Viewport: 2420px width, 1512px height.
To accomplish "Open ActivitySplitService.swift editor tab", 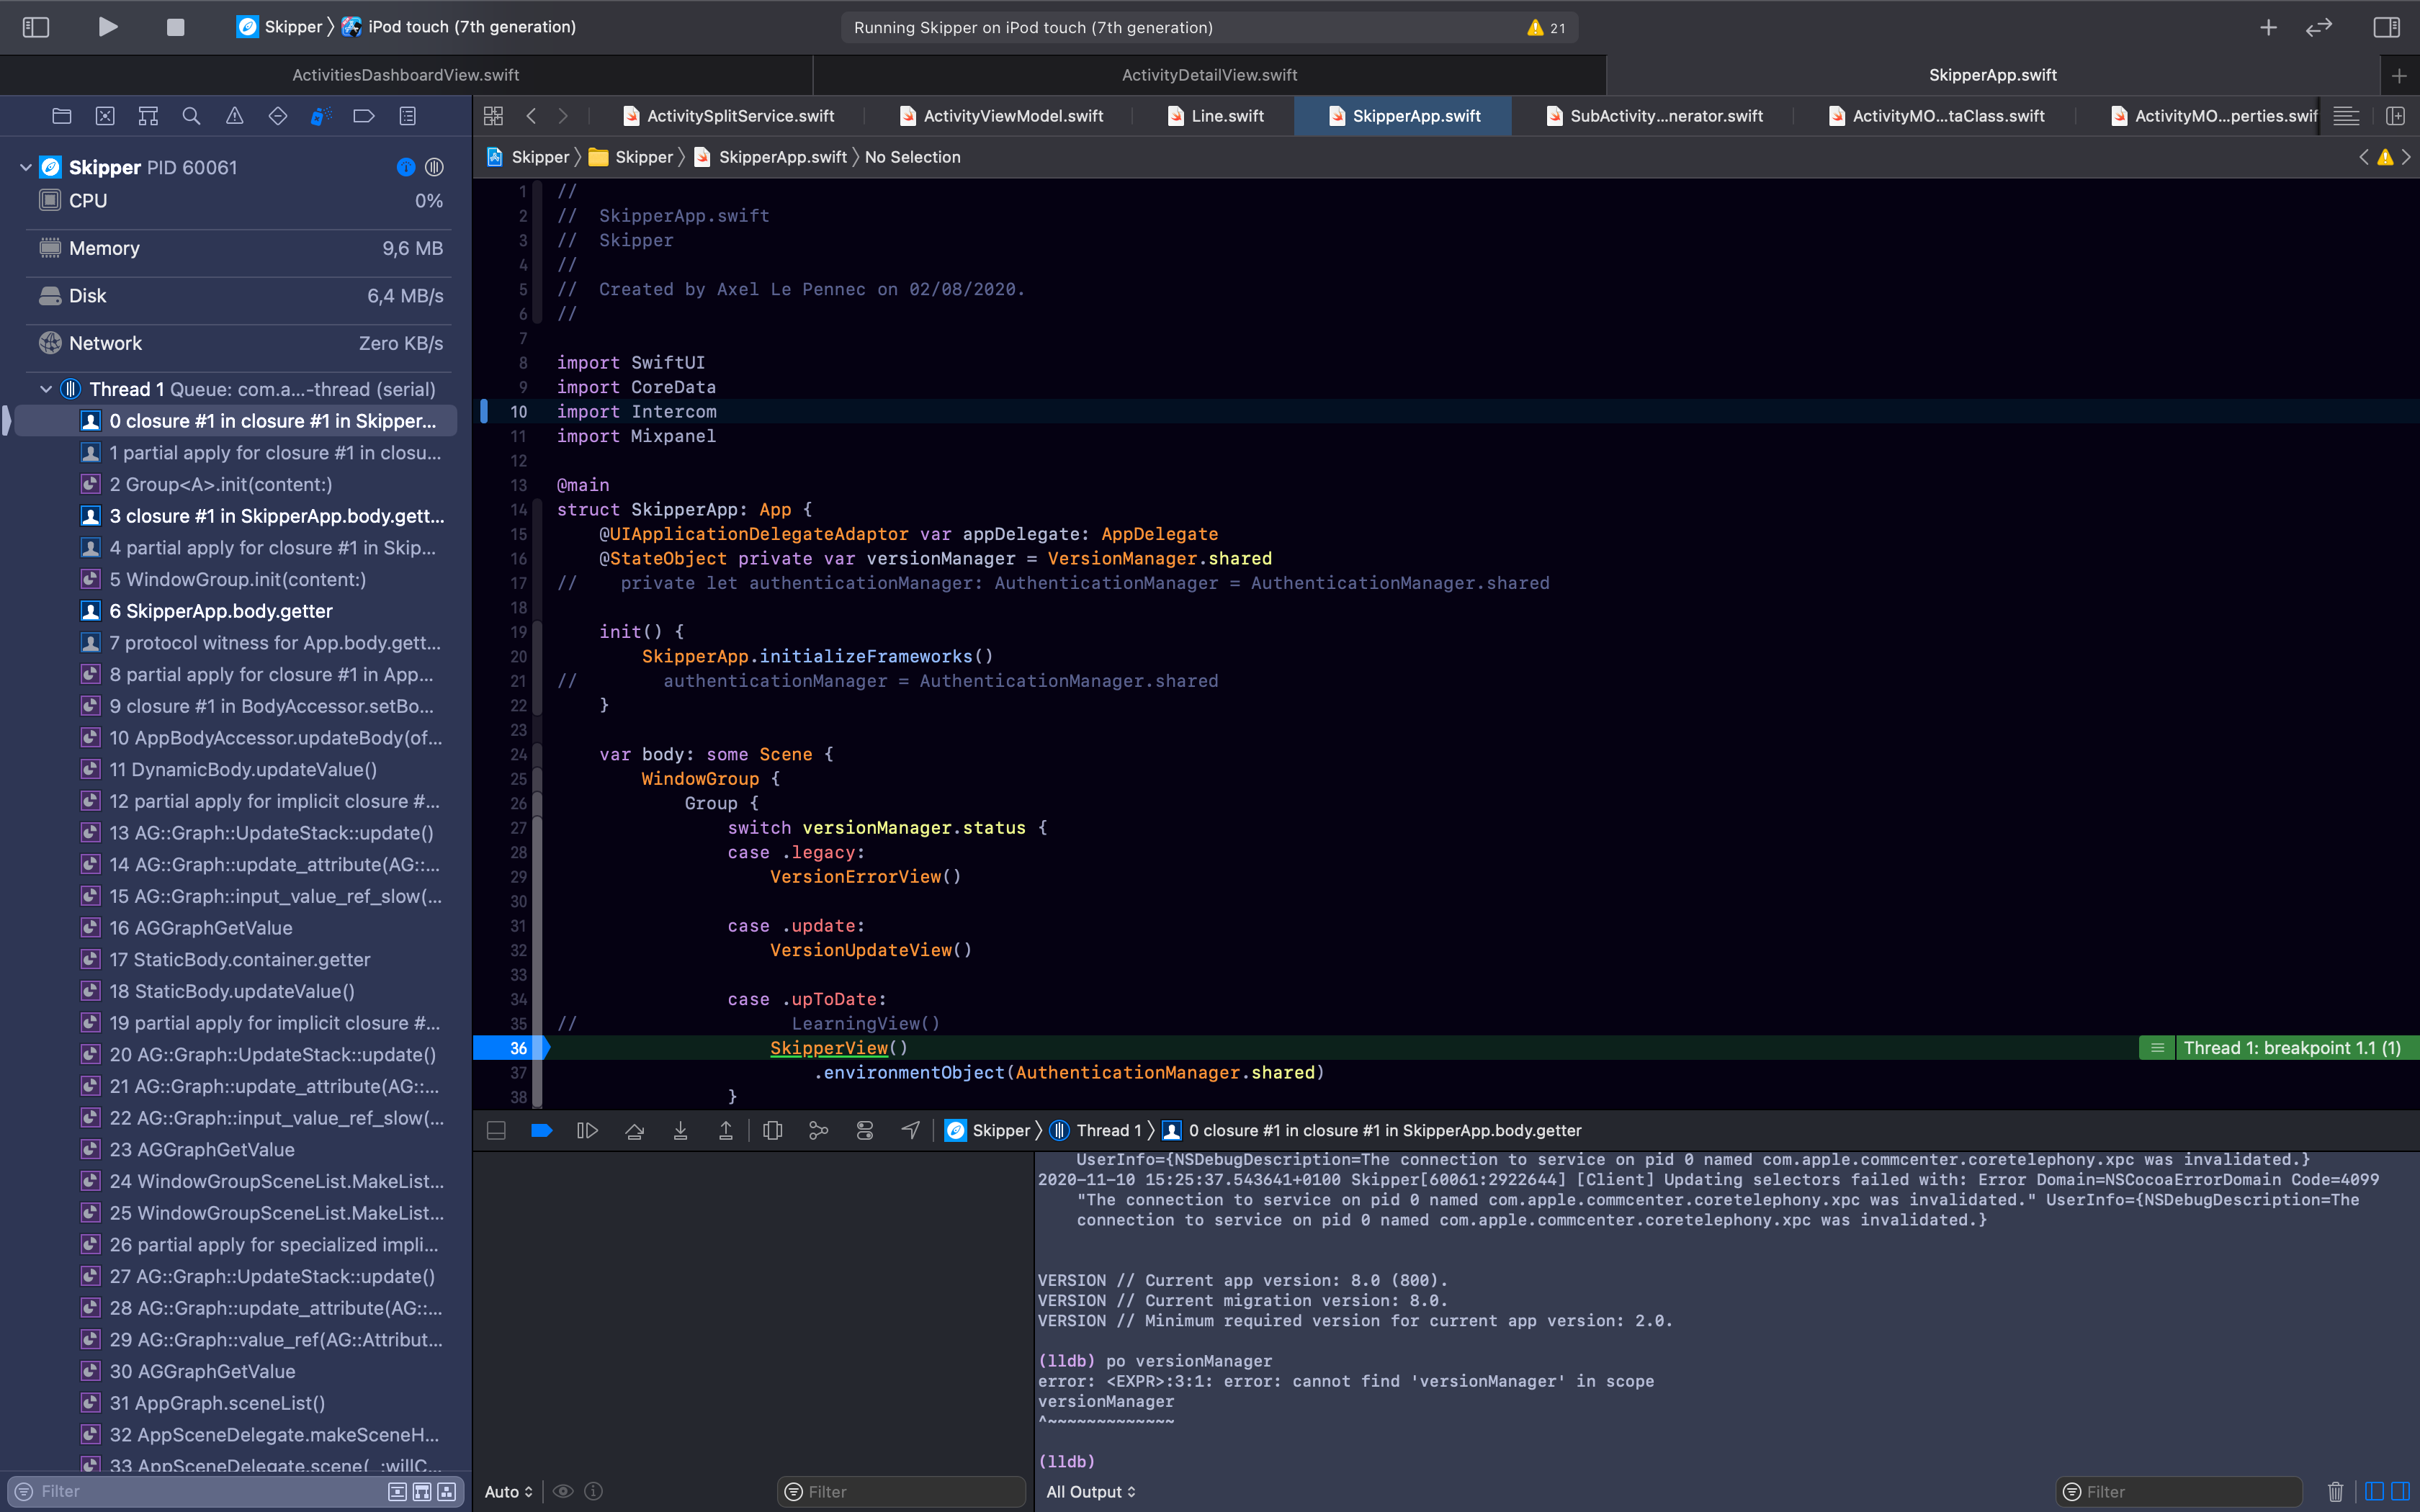I will click(729, 116).
